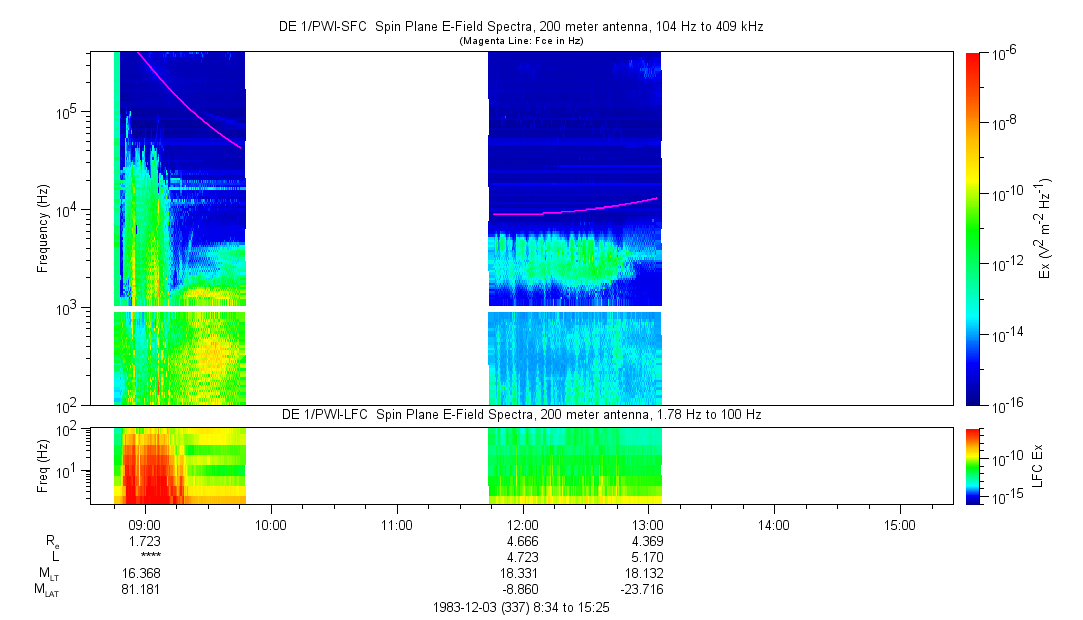Click the MLAT value -23.716
This screenshot has width=1083, height=620.
pyautogui.click(x=642, y=589)
